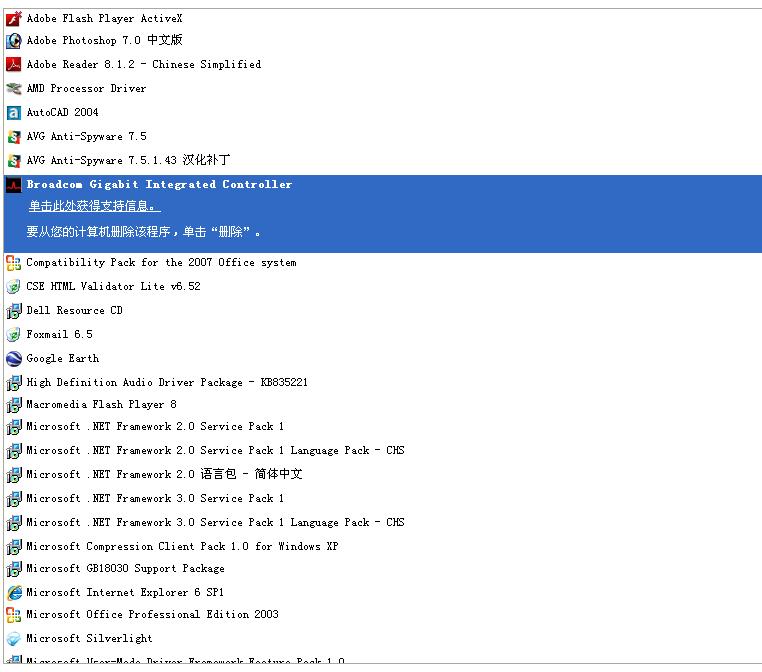This screenshot has height=672, width=762.
Task: Select the AutoCAD 2004 entry
Action: point(62,112)
